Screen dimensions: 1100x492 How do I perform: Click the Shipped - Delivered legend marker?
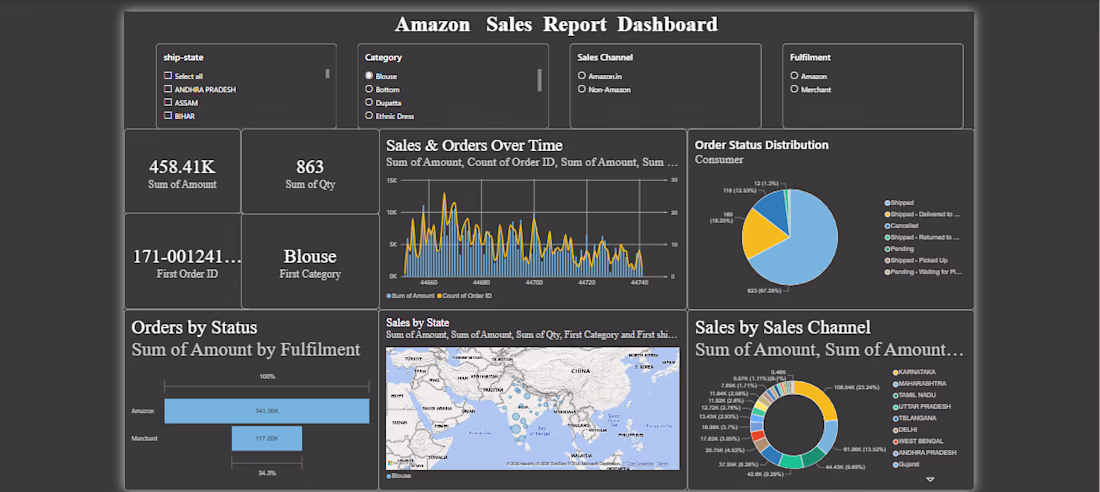[887, 214]
